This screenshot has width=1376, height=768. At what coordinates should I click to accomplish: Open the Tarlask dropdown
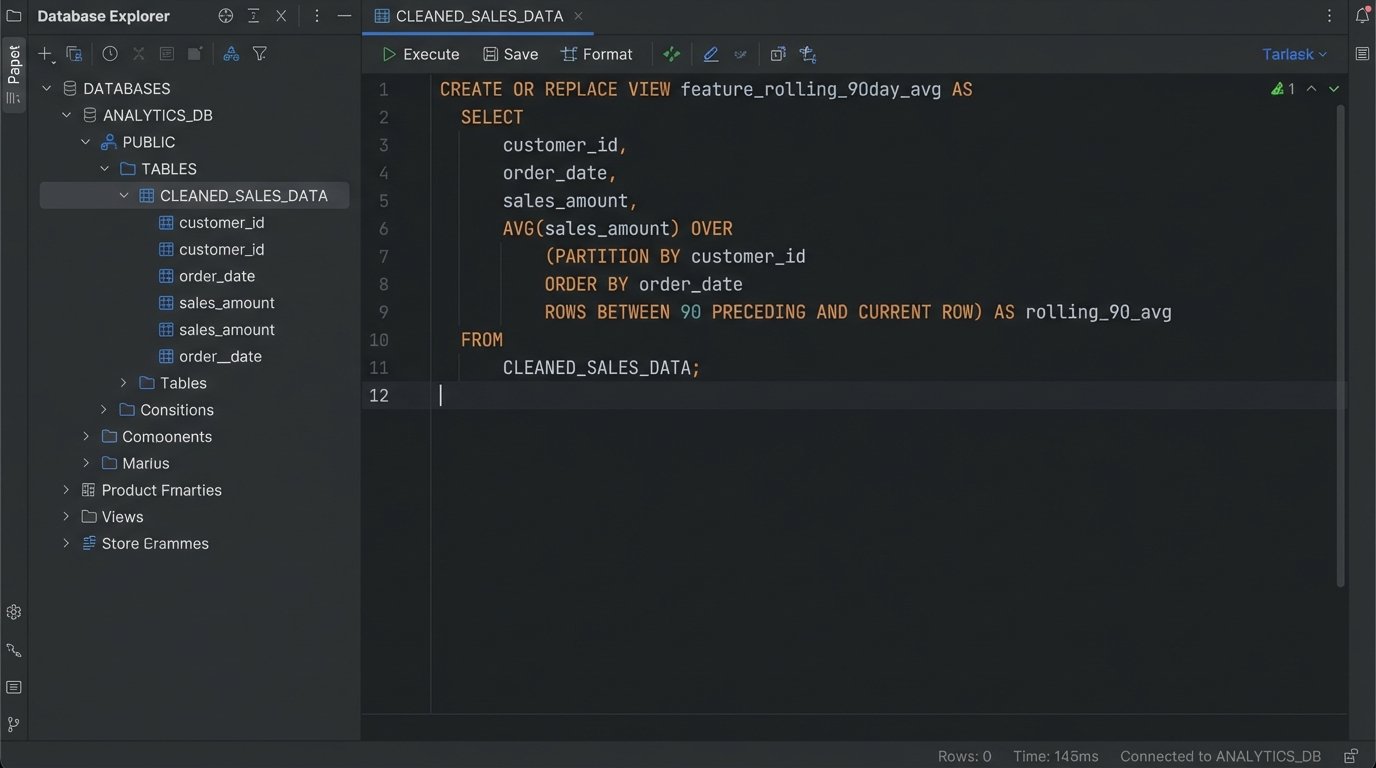1294,54
